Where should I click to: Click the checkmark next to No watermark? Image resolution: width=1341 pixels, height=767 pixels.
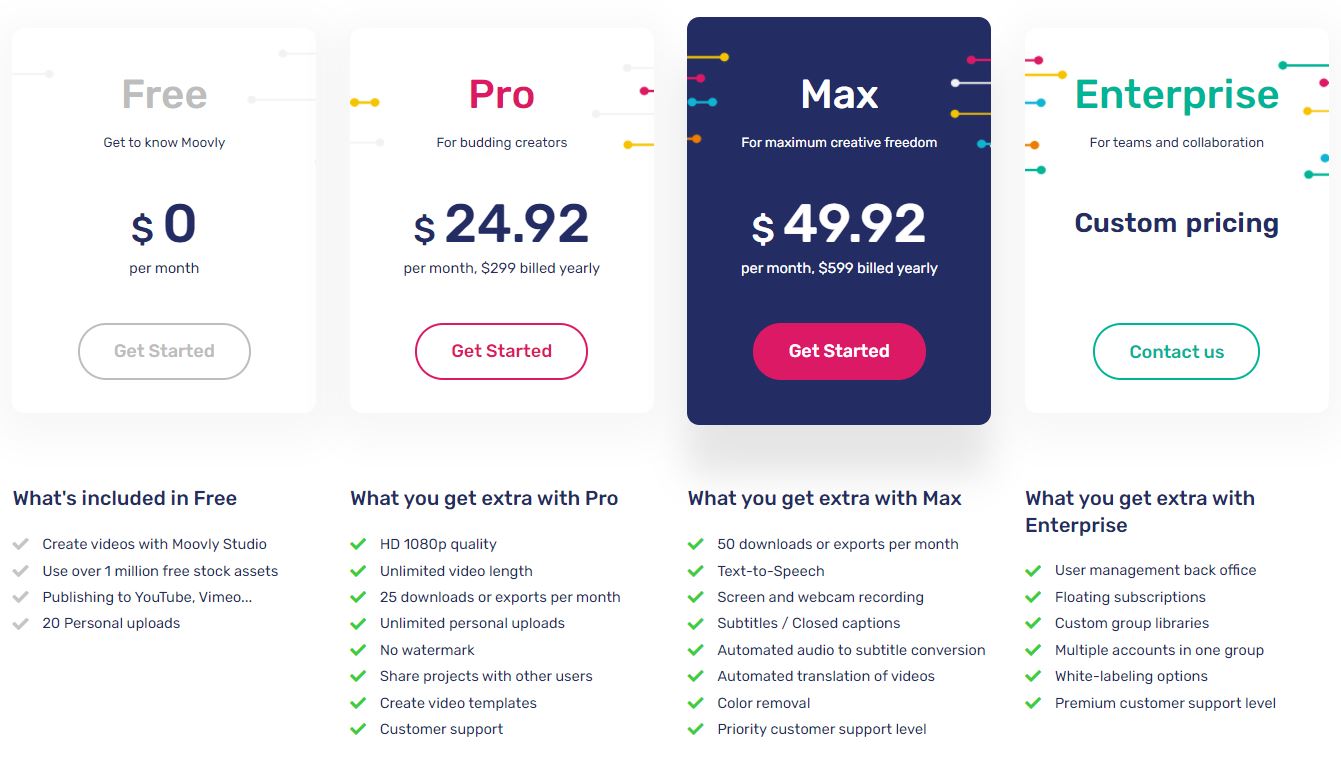358,650
